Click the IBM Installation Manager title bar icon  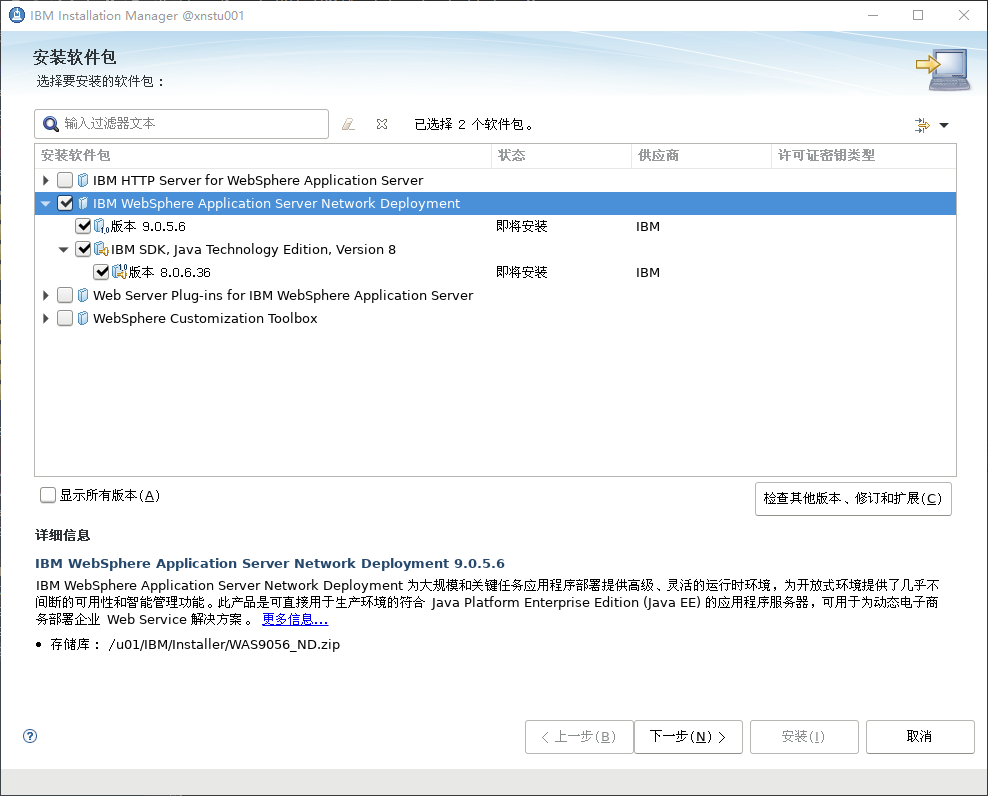click(17, 15)
